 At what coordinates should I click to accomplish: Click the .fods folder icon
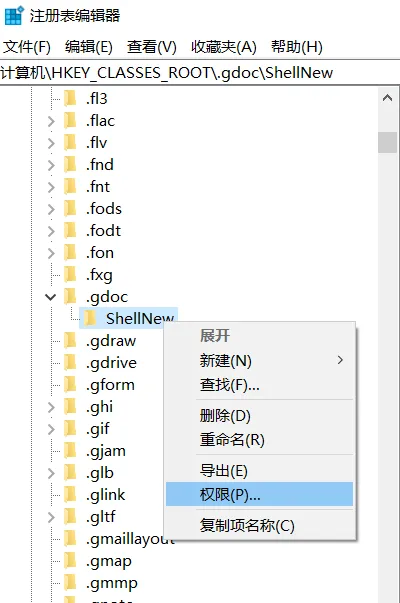click(x=70, y=209)
